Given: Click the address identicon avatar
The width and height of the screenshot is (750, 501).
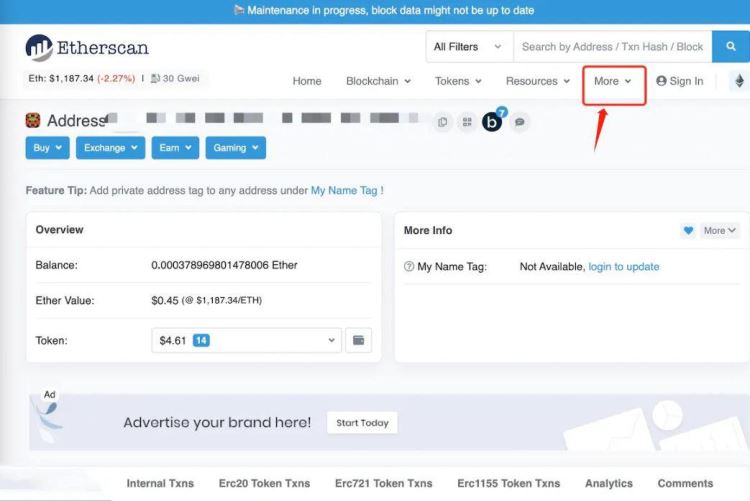Looking at the screenshot, I should tap(34, 121).
